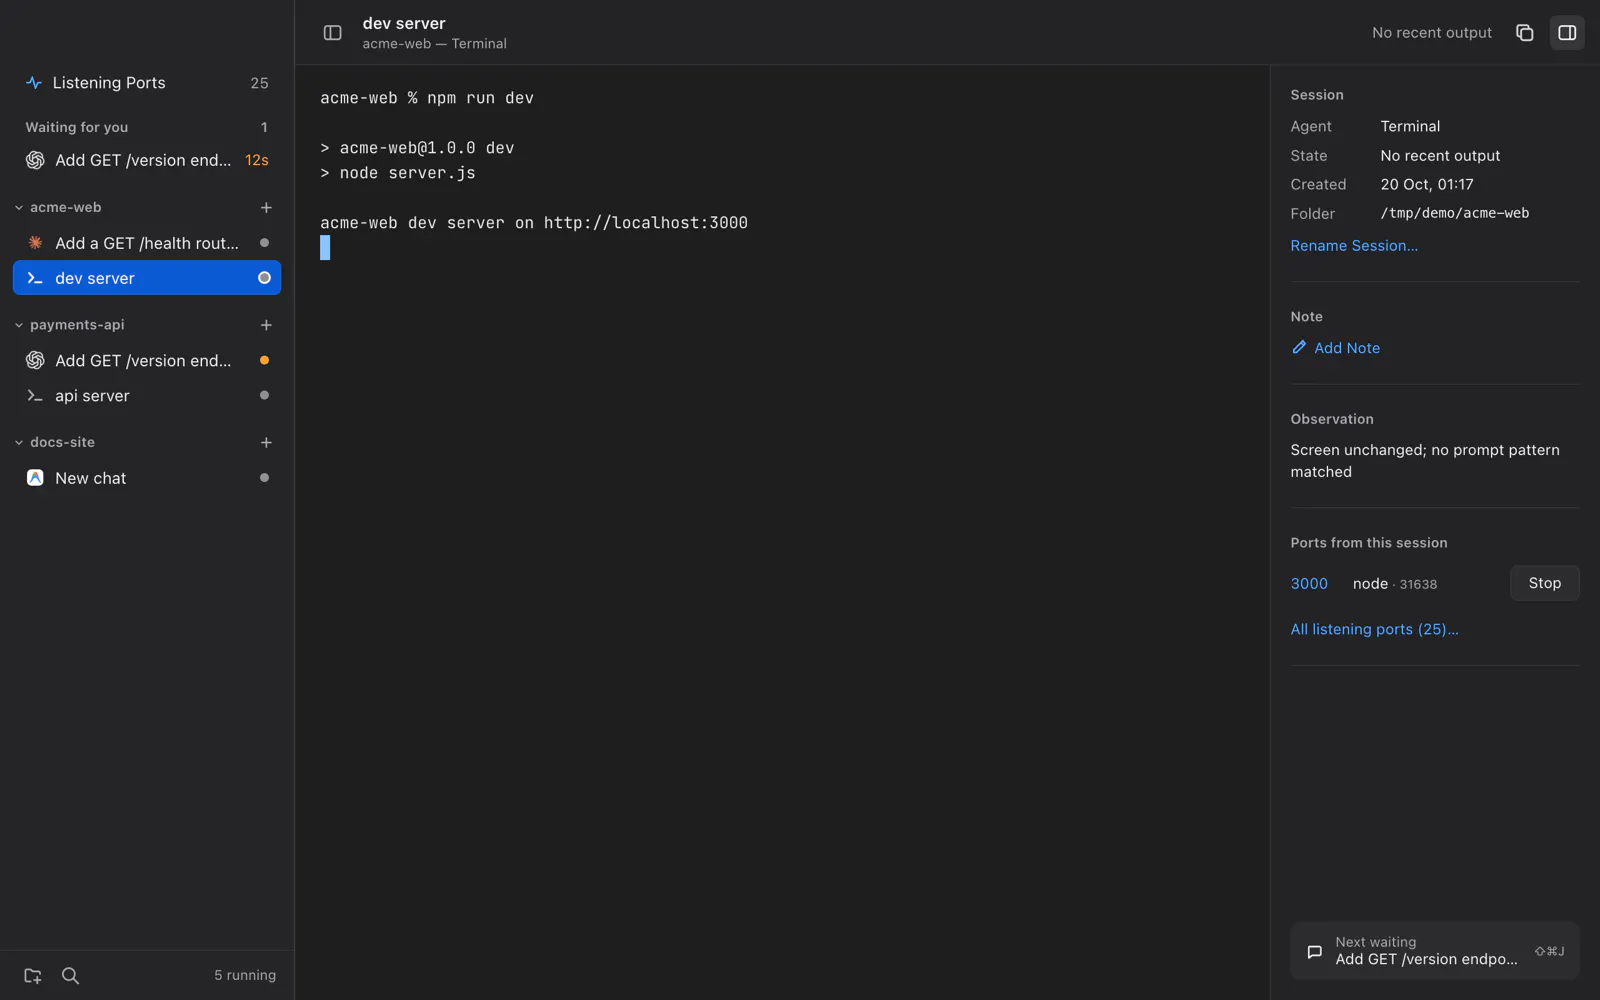
Task: Click the orange status dot in payments-api
Action: (x=264, y=360)
